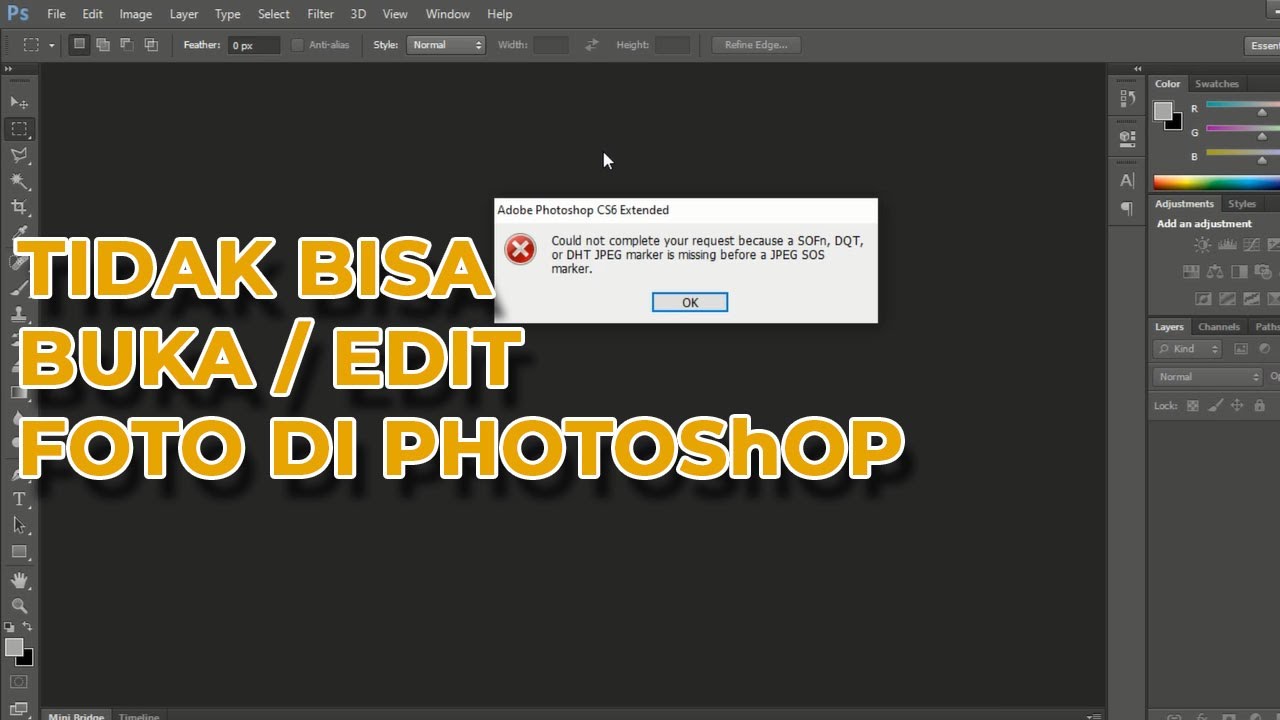This screenshot has height=720, width=1280.
Task: Choose New selection mode
Action: [79, 45]
